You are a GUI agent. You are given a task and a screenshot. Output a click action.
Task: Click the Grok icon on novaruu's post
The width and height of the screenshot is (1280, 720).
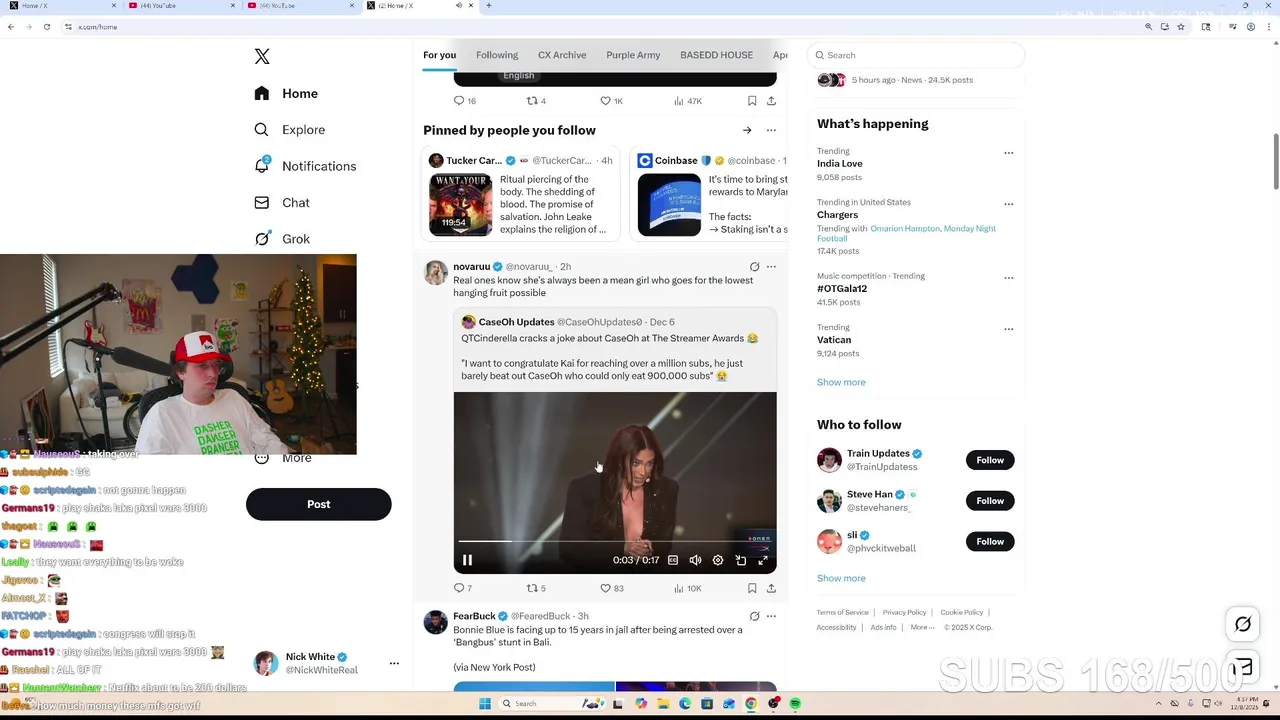(754, 267)
